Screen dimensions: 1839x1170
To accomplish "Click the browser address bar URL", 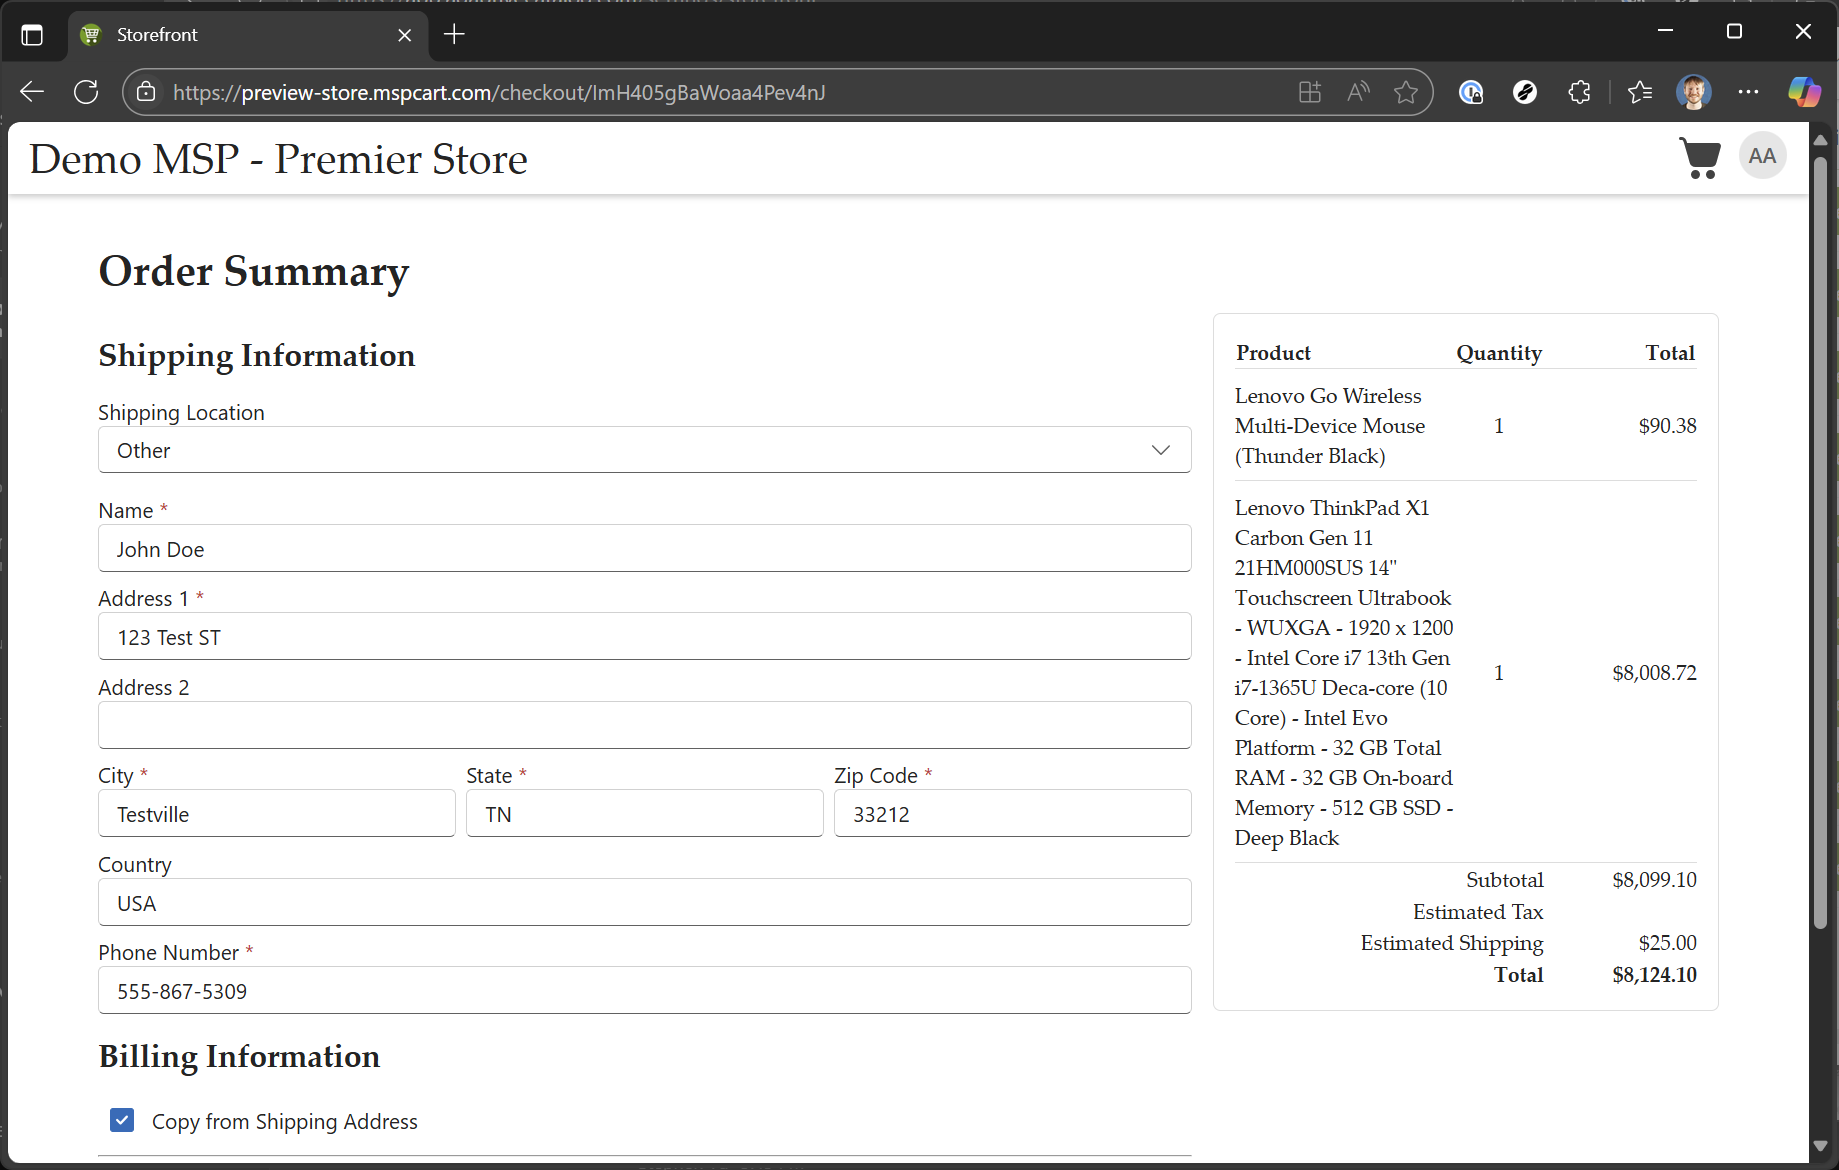I will [499, 92].
